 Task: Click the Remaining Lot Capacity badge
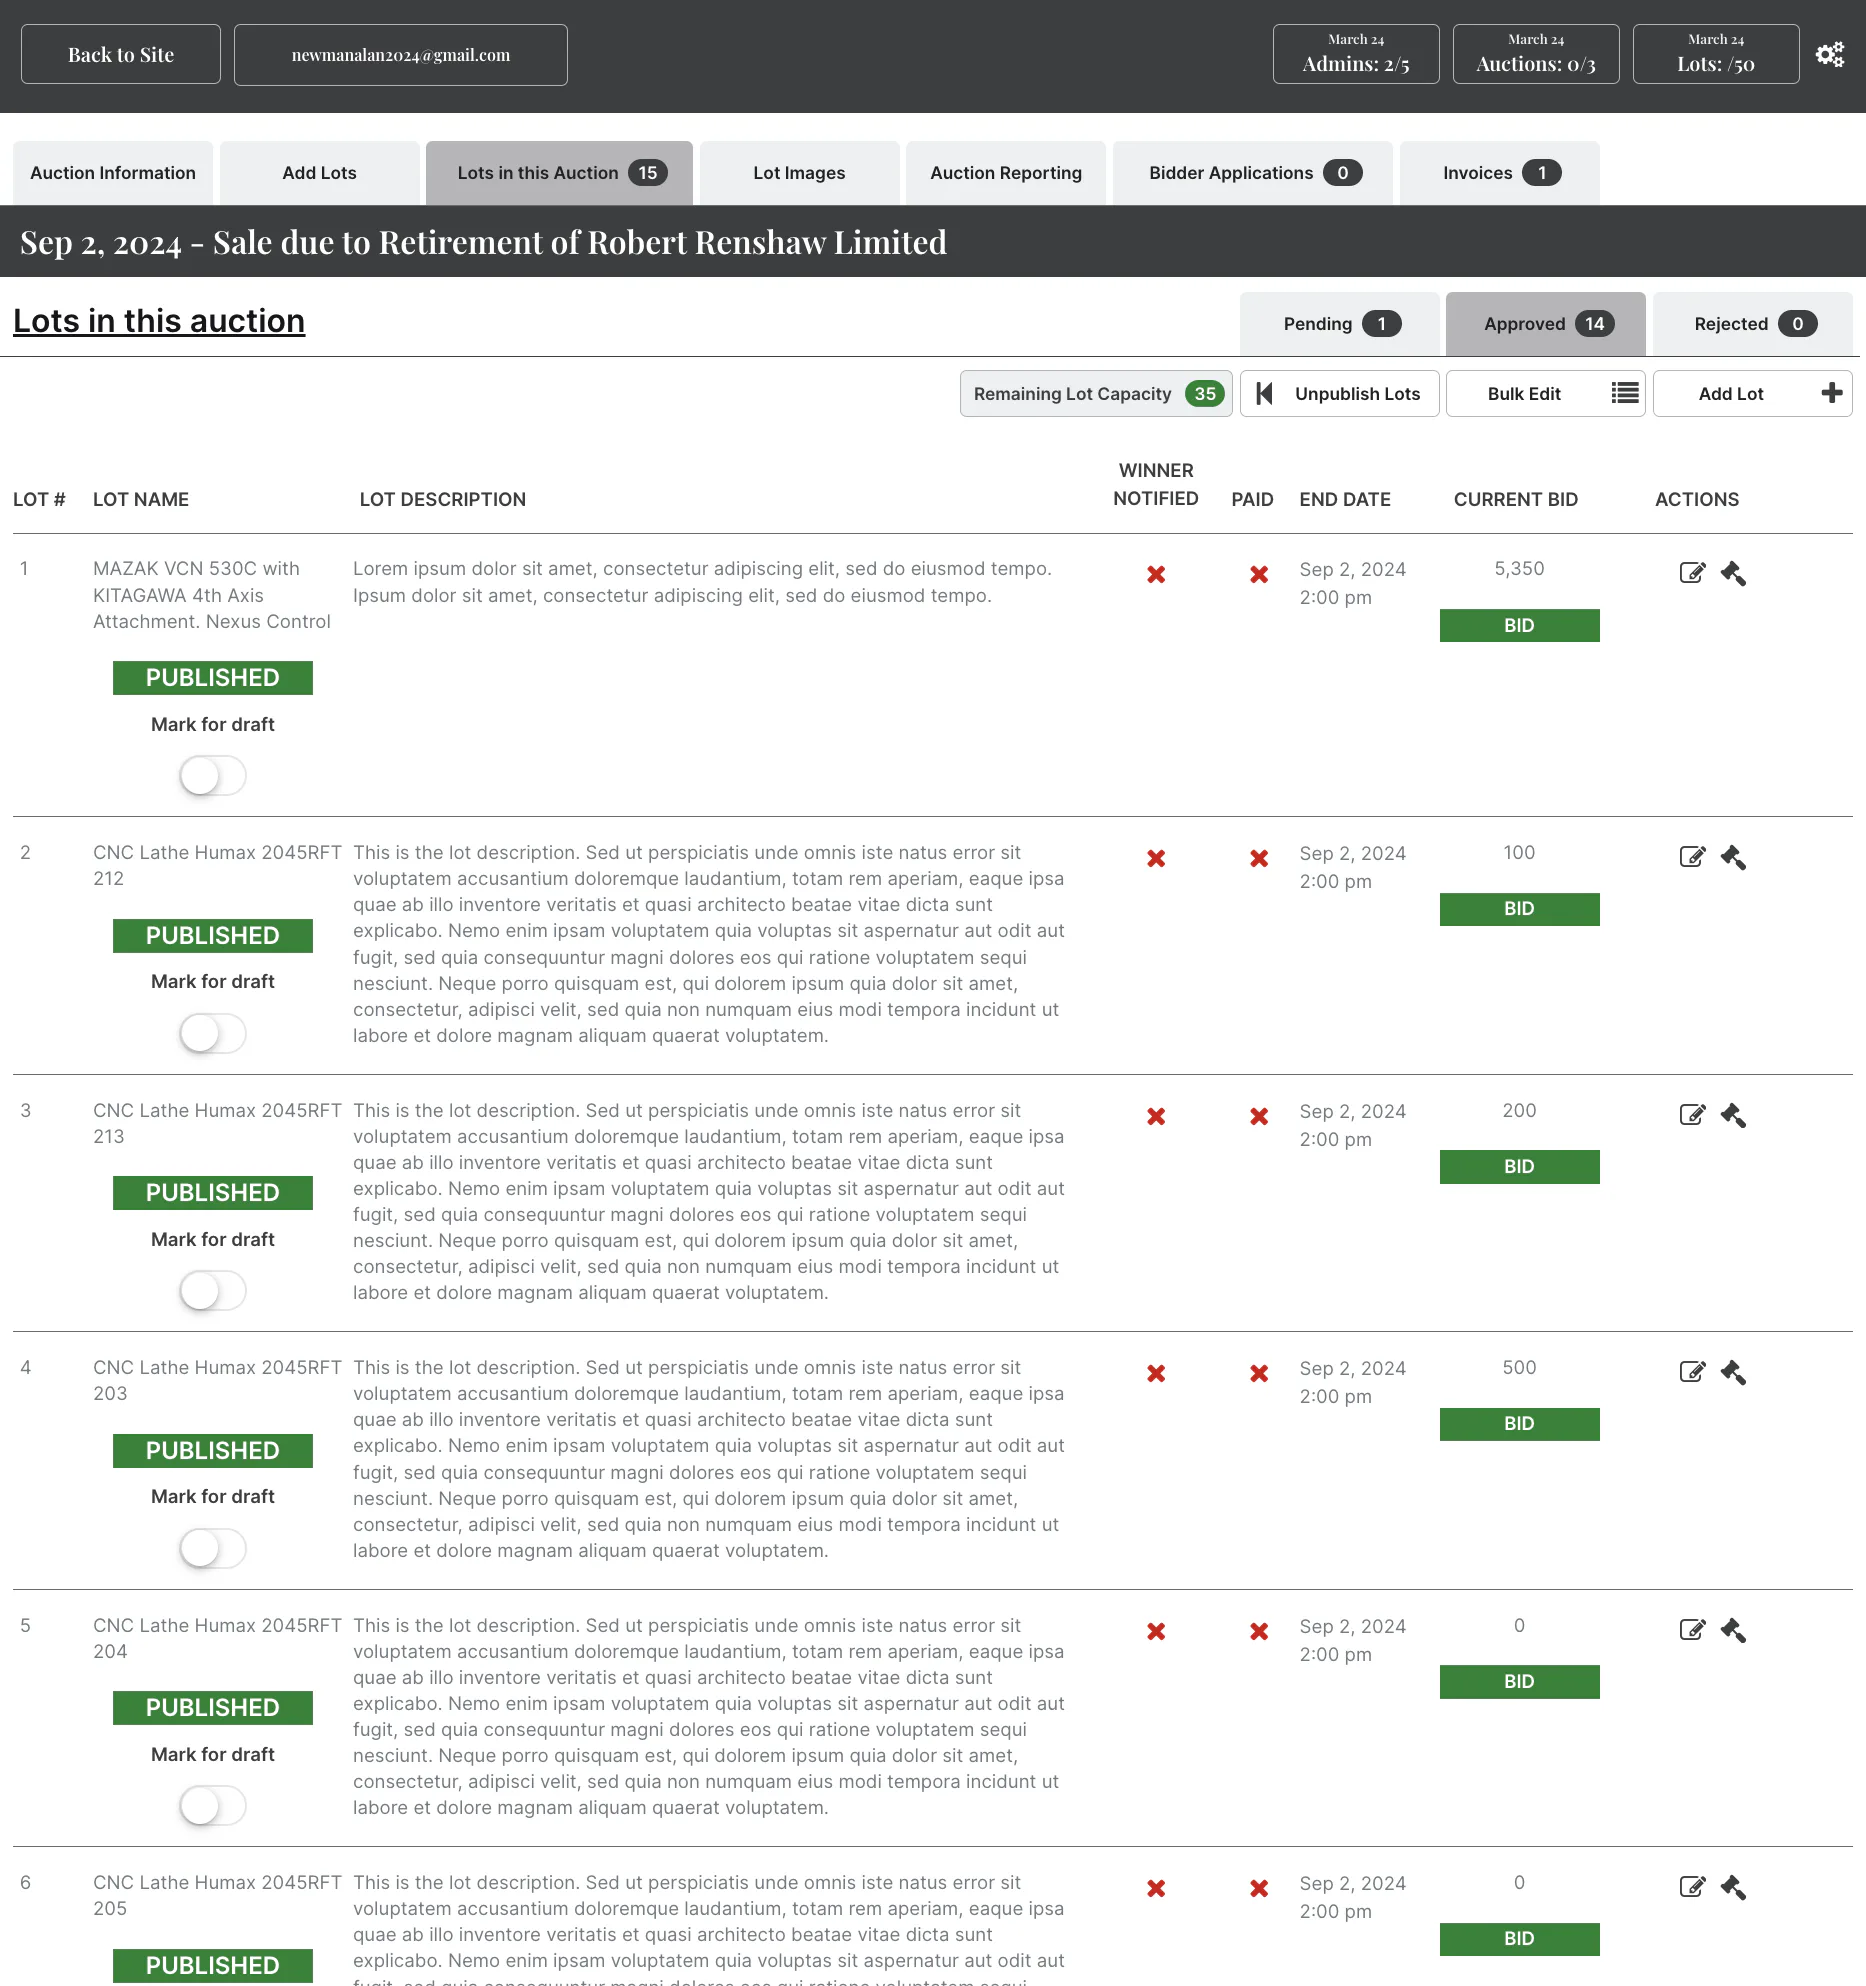[1096, 394]
